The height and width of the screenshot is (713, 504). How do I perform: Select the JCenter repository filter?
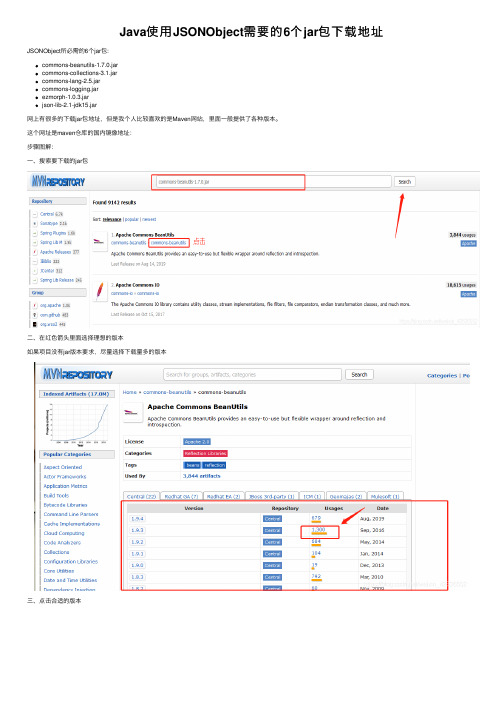(48, 271)
